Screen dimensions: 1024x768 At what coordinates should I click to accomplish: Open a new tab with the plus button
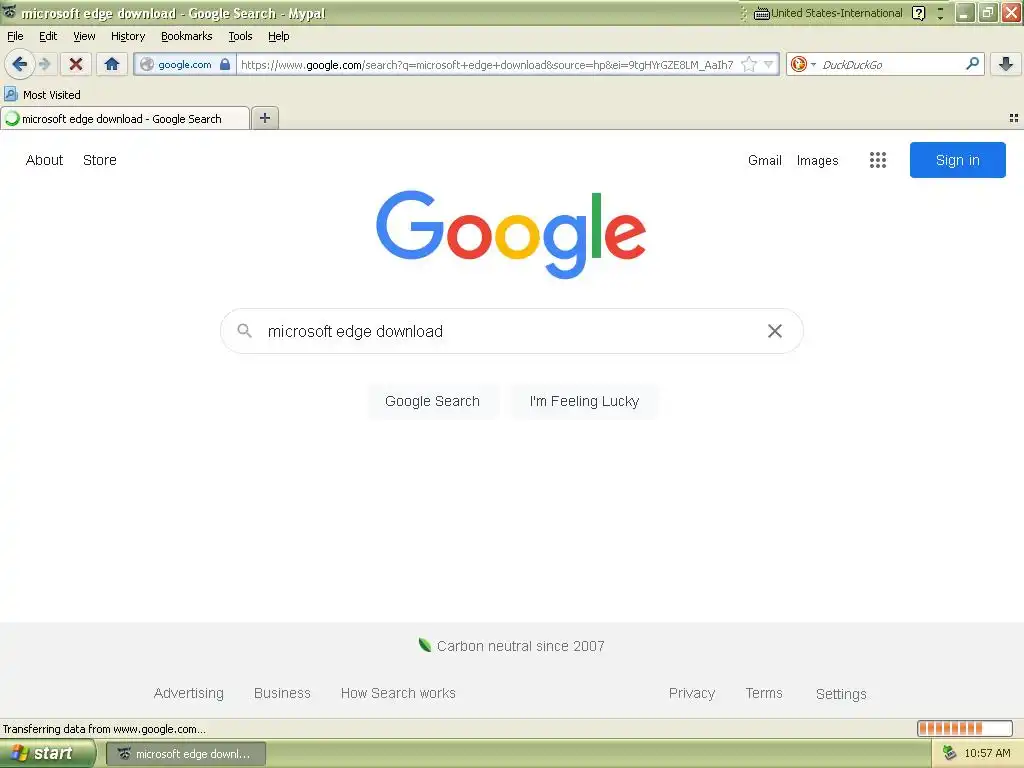coord(264,118)
